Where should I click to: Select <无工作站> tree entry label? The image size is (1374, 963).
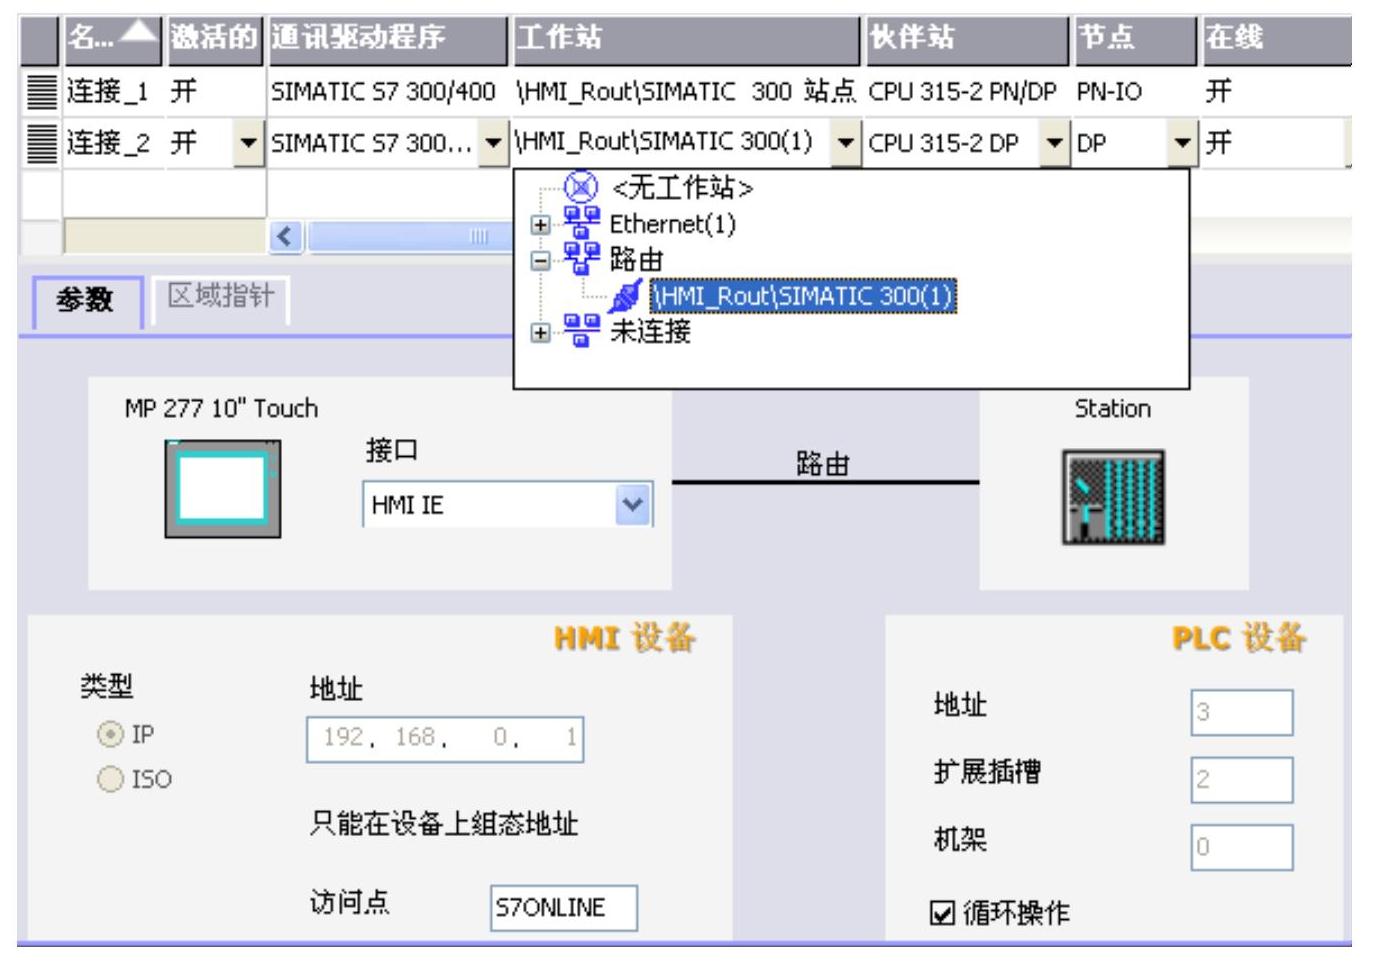click(x=682, y=187)
